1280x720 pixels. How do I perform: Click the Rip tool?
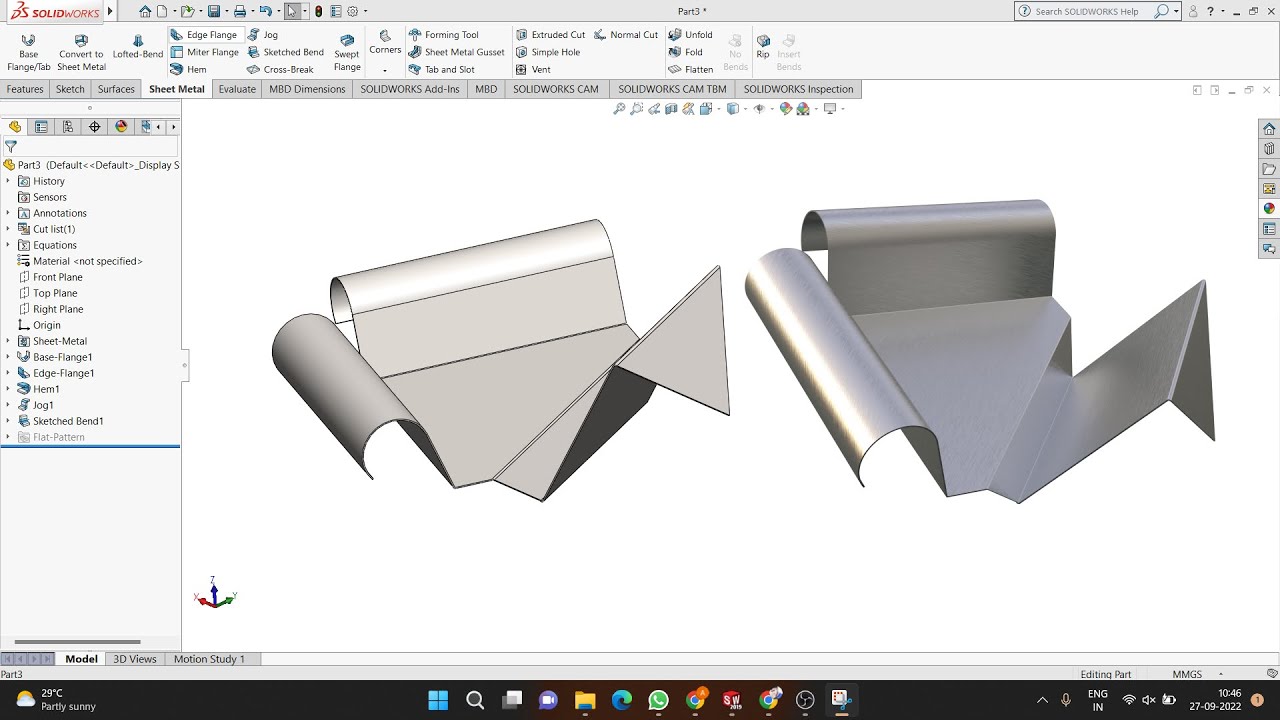click(x=763, y=47)
